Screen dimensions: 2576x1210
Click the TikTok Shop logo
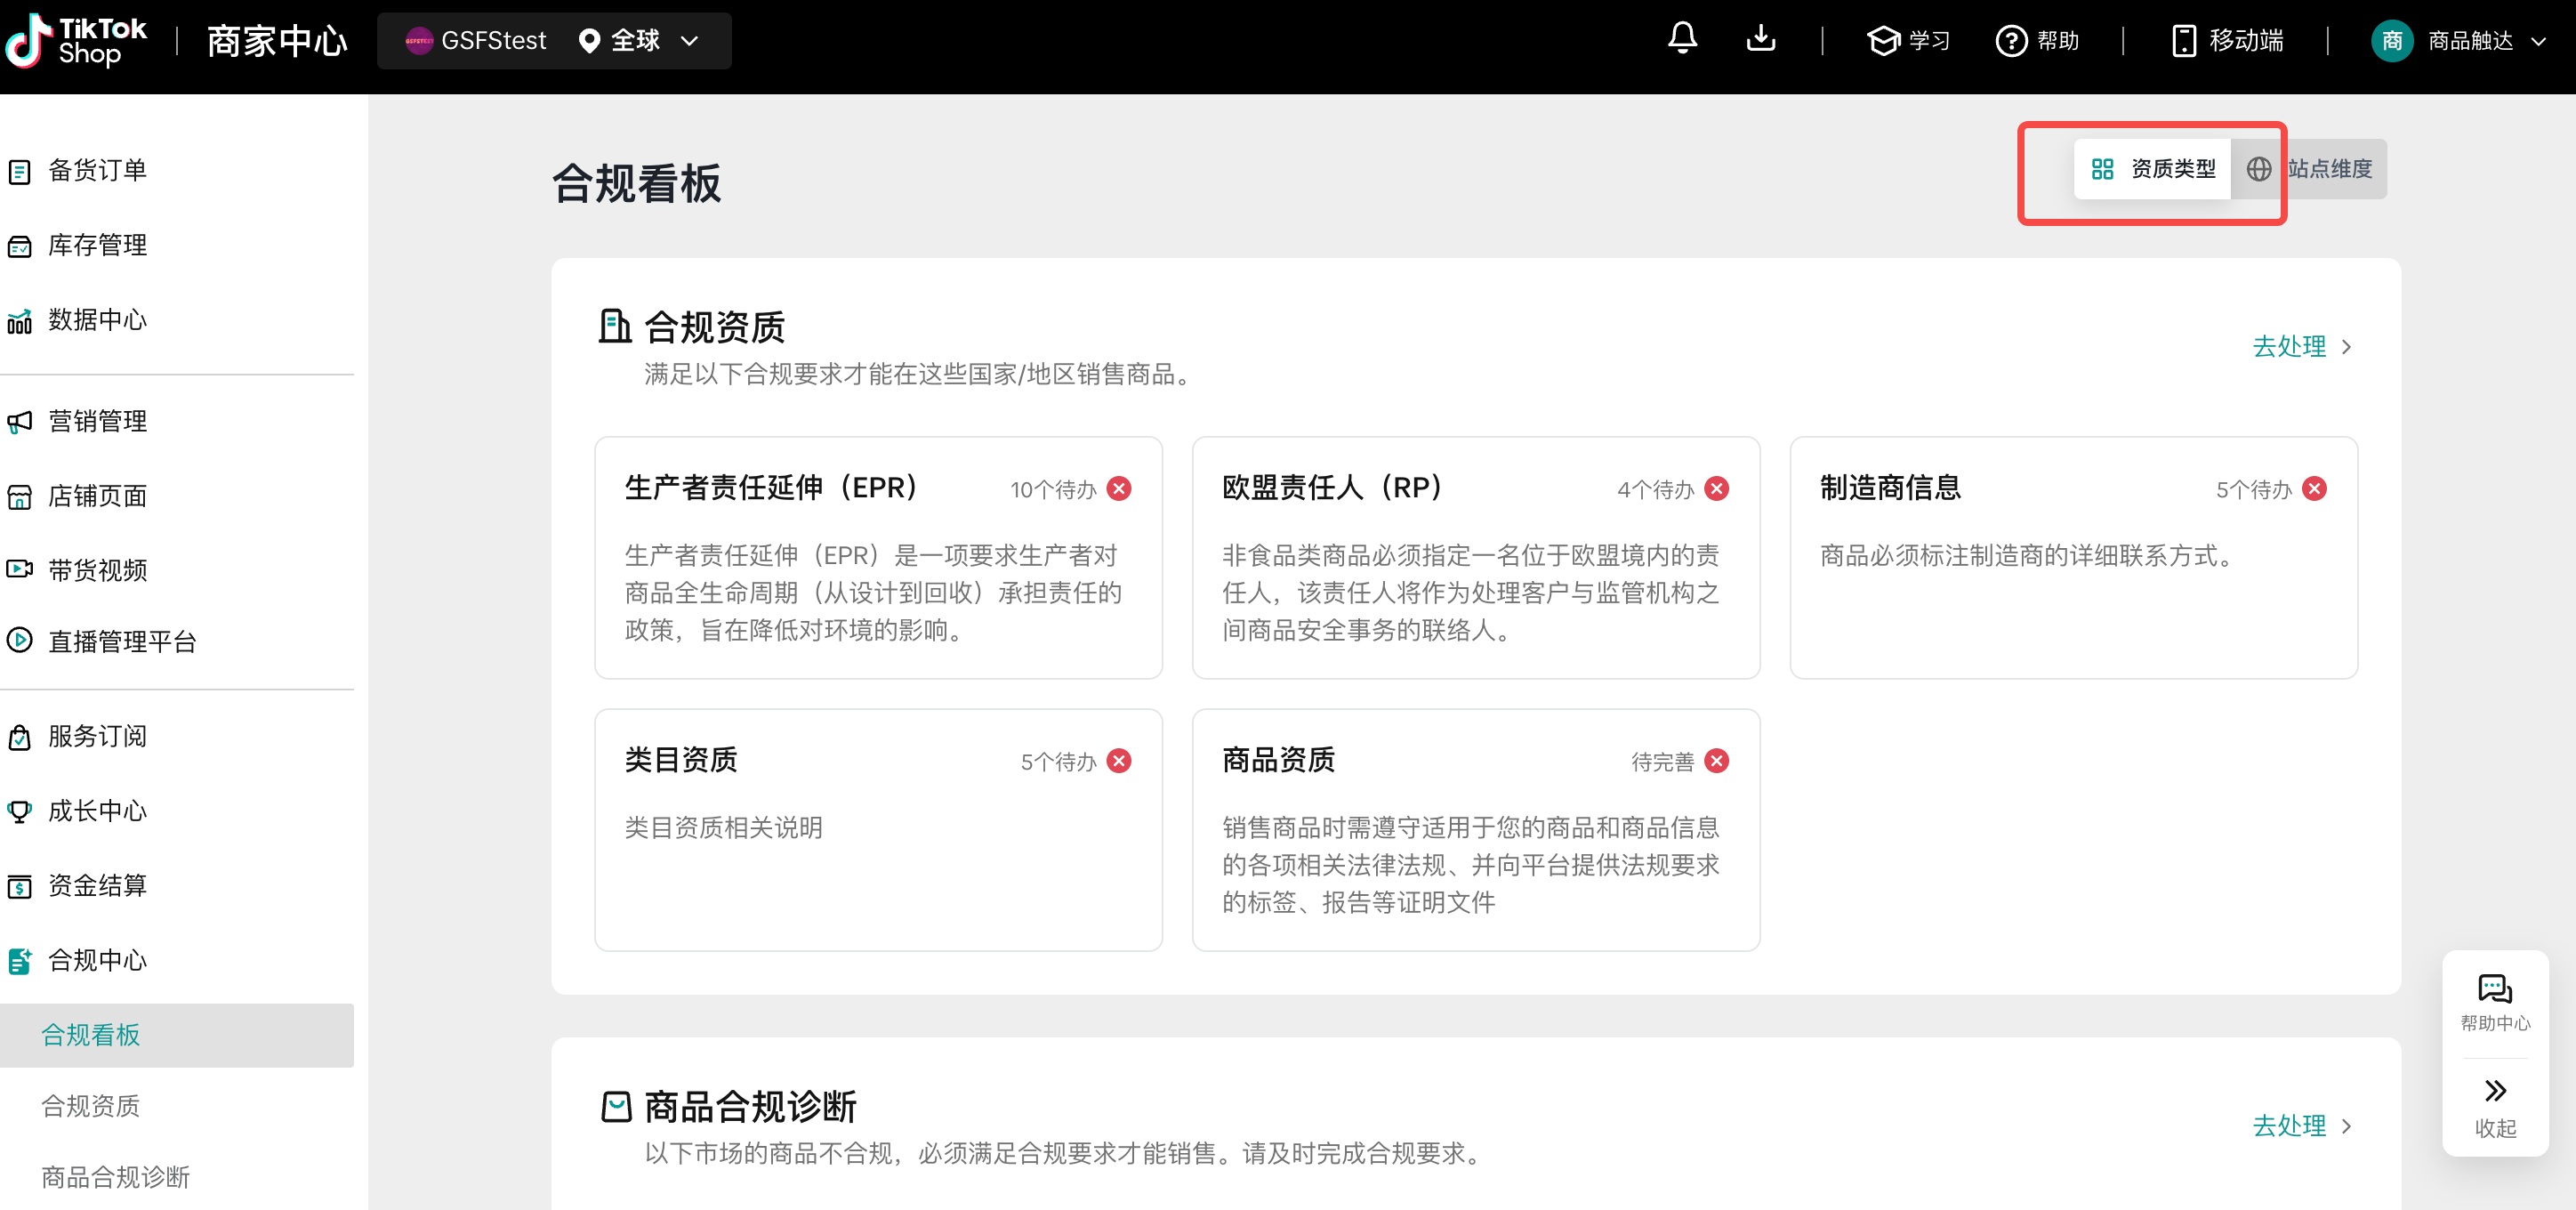point(75,40)
